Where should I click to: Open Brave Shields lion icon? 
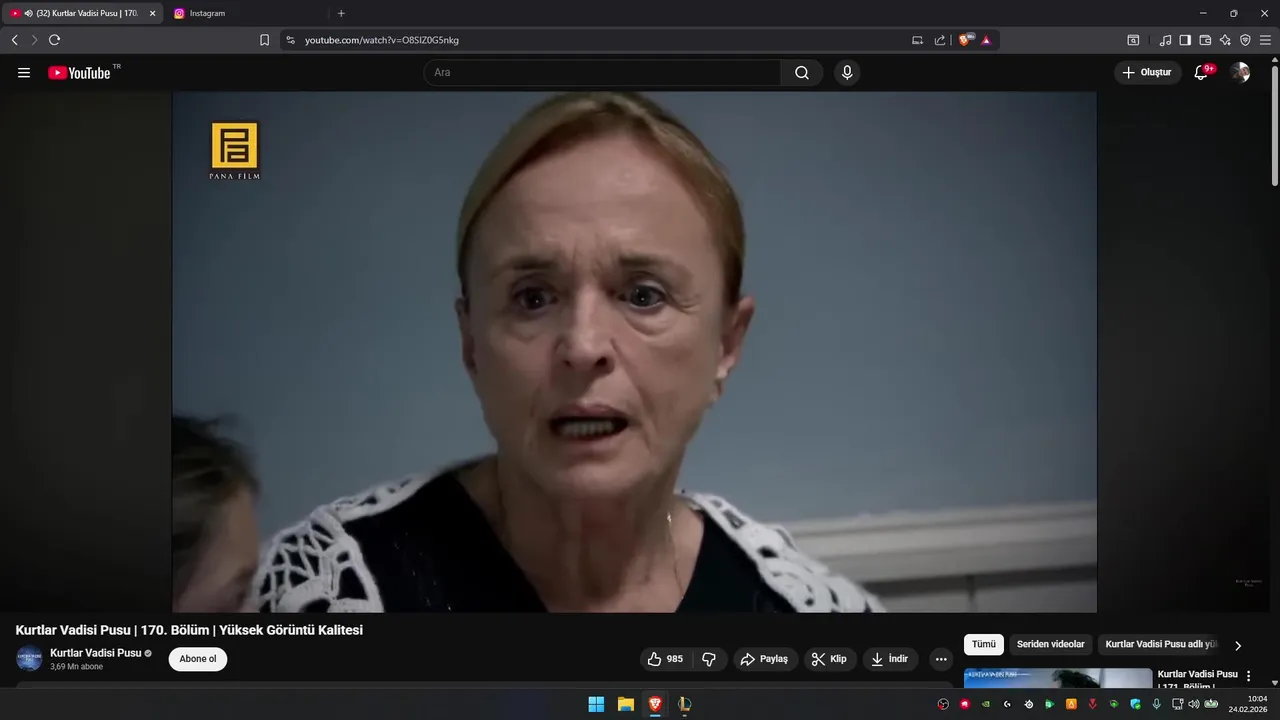(x=965, y=40)
